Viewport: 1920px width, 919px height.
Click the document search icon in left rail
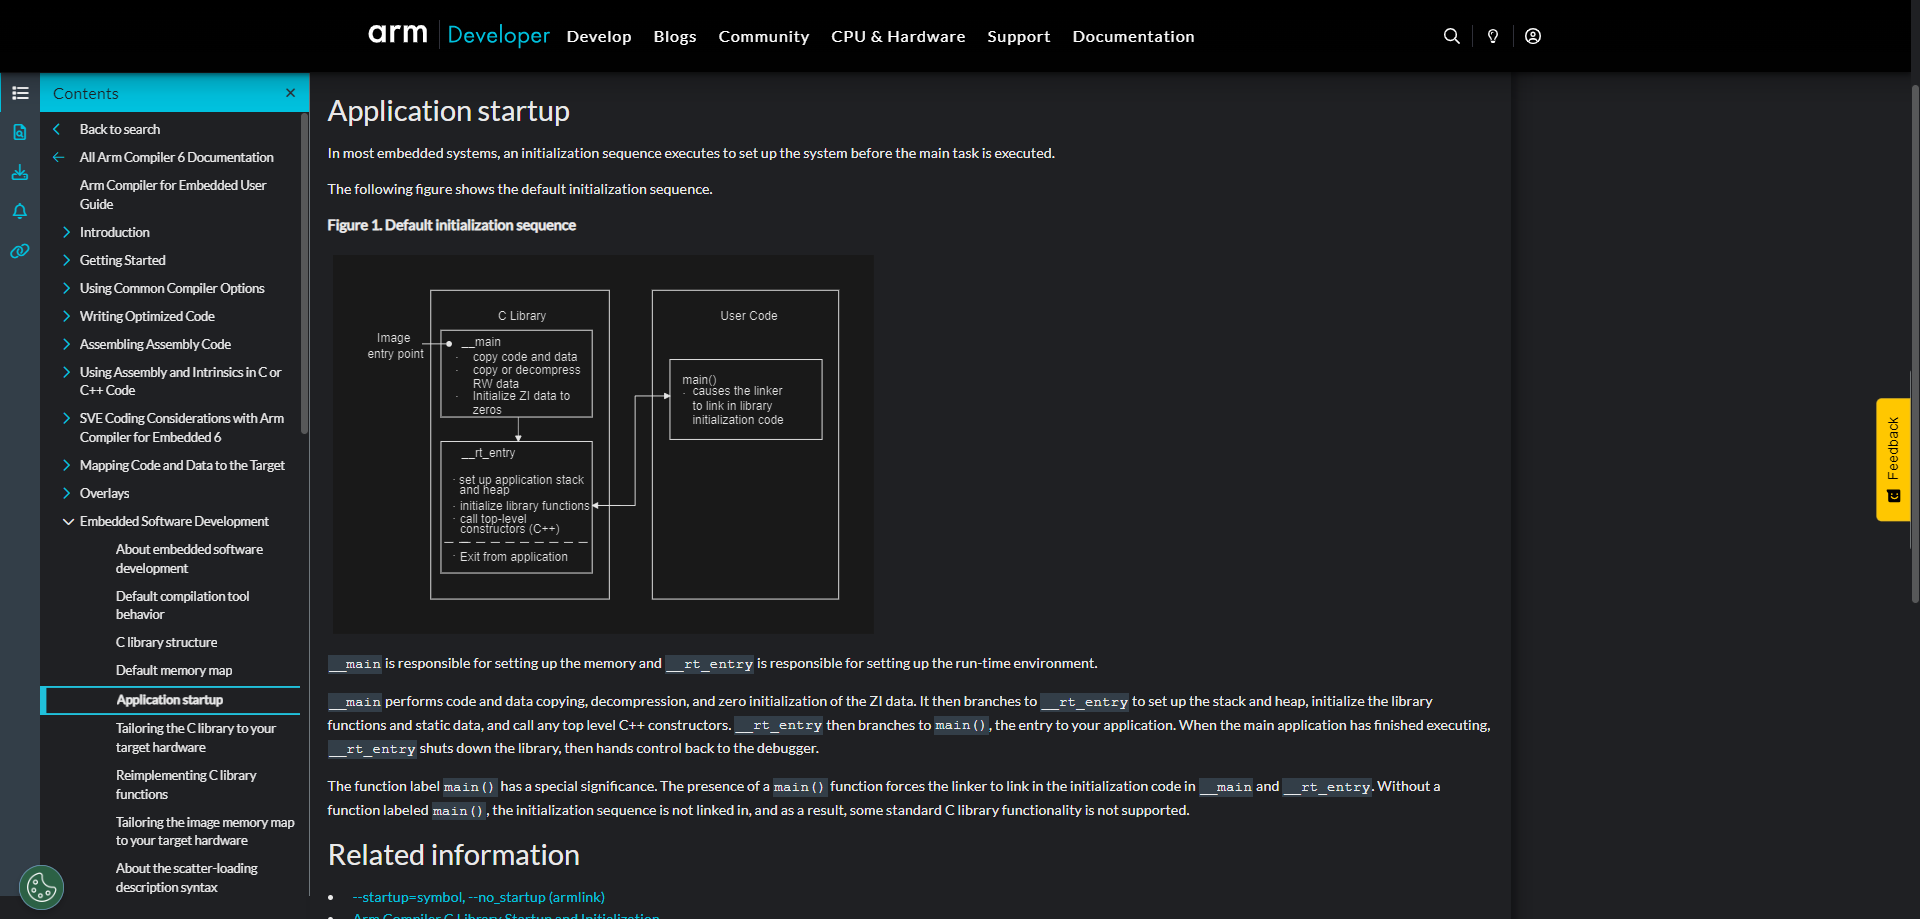20,132
